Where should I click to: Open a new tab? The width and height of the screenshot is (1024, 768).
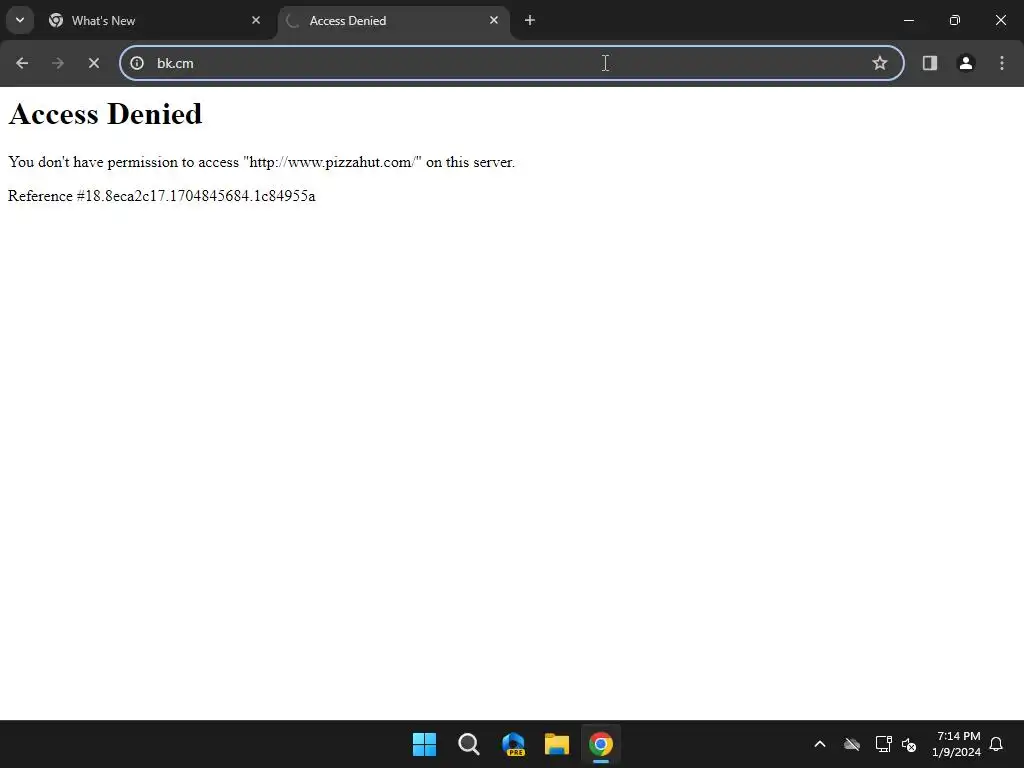coord(530,20)
